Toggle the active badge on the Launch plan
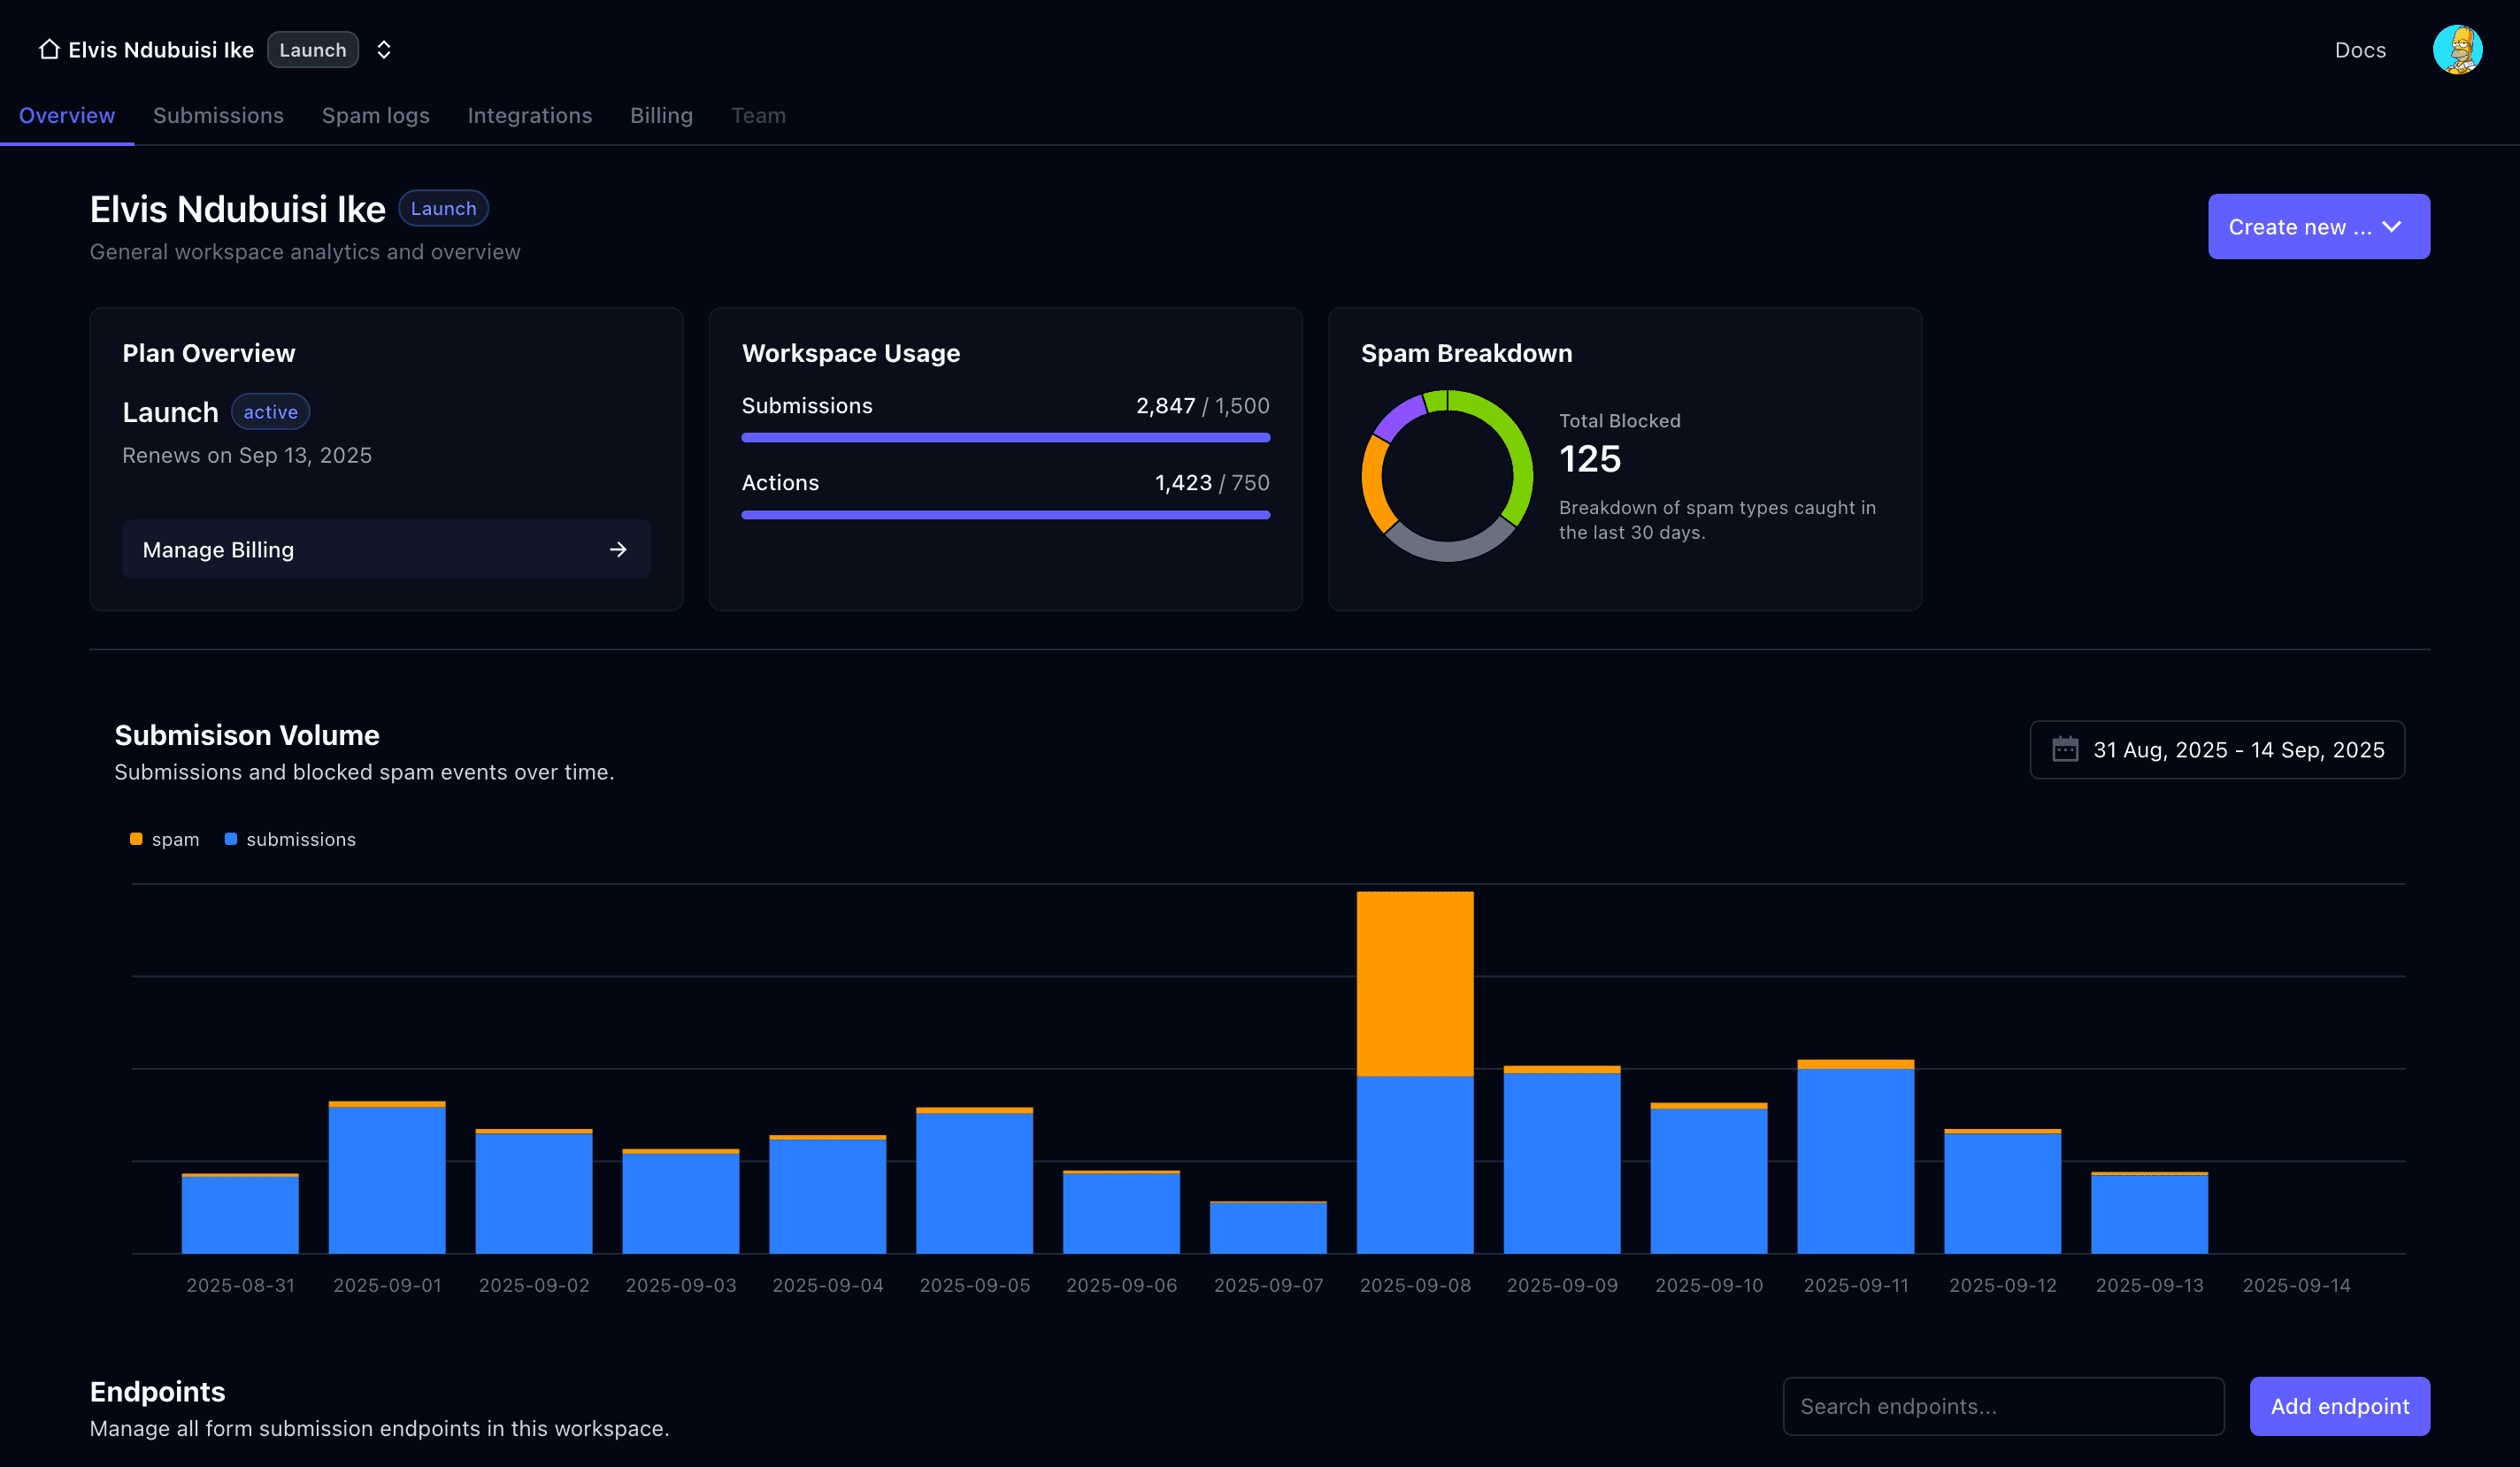Viewport: 2520px width, 1467px height. point(269,411)
